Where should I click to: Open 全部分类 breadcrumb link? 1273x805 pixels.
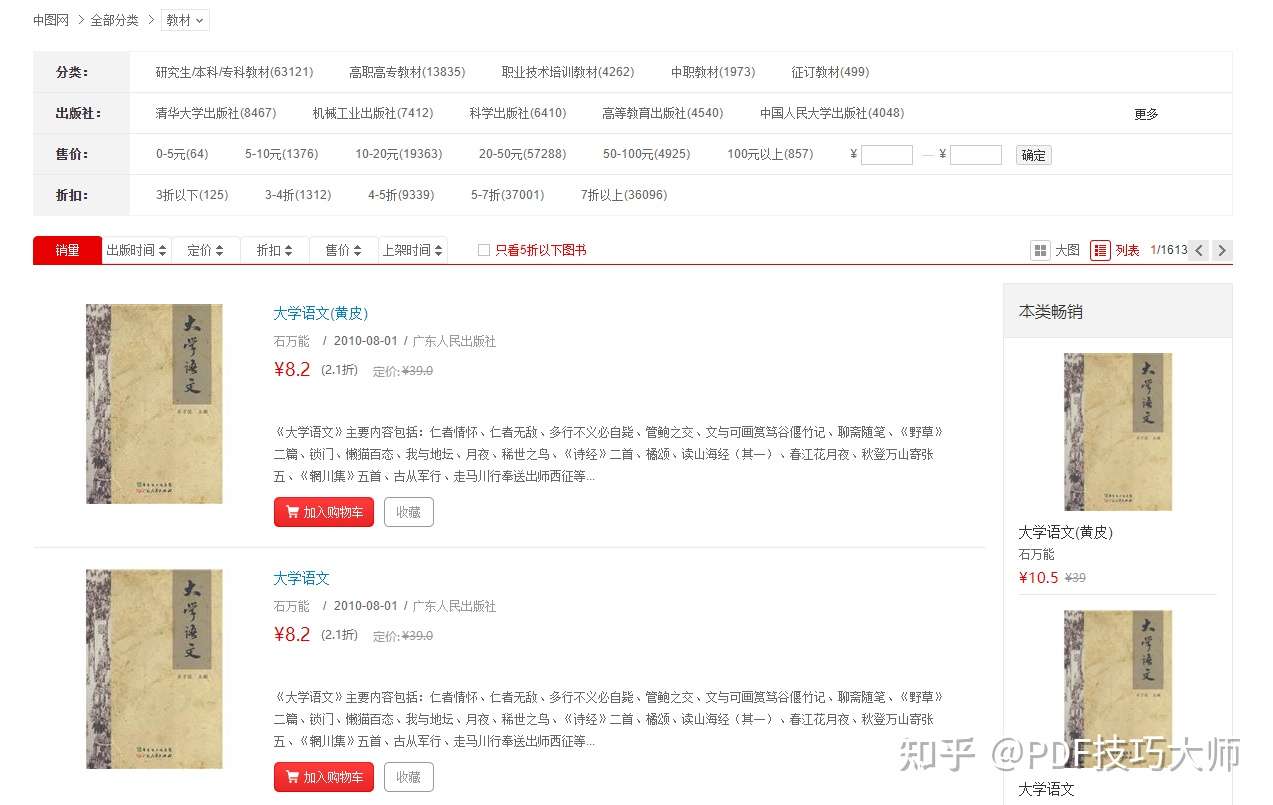coord(115,20)
